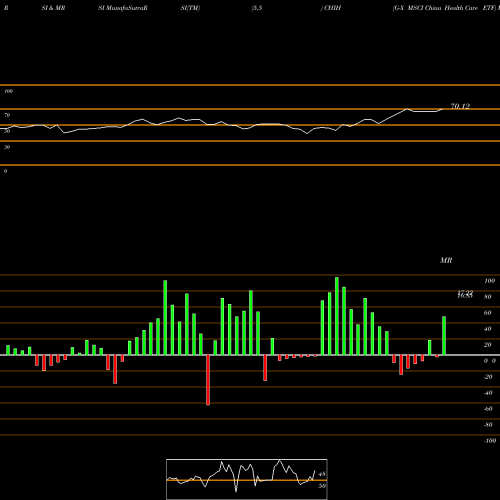Click the 'SI(TM)' header text

click(x=191, y=8)
